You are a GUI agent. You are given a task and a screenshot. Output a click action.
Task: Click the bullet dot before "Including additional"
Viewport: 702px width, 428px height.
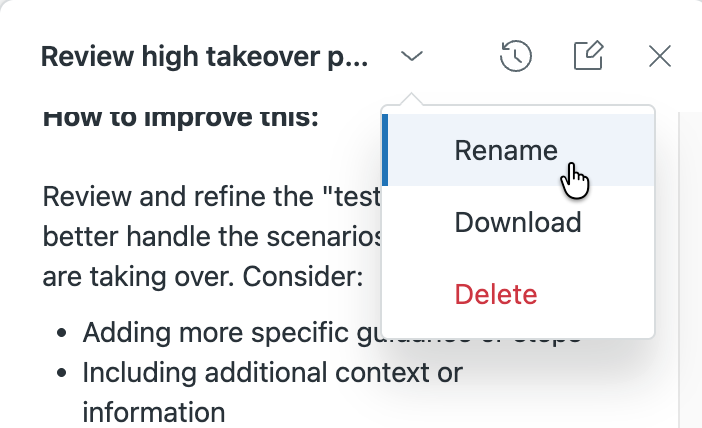pyautogui.click(x=63, y=373)
